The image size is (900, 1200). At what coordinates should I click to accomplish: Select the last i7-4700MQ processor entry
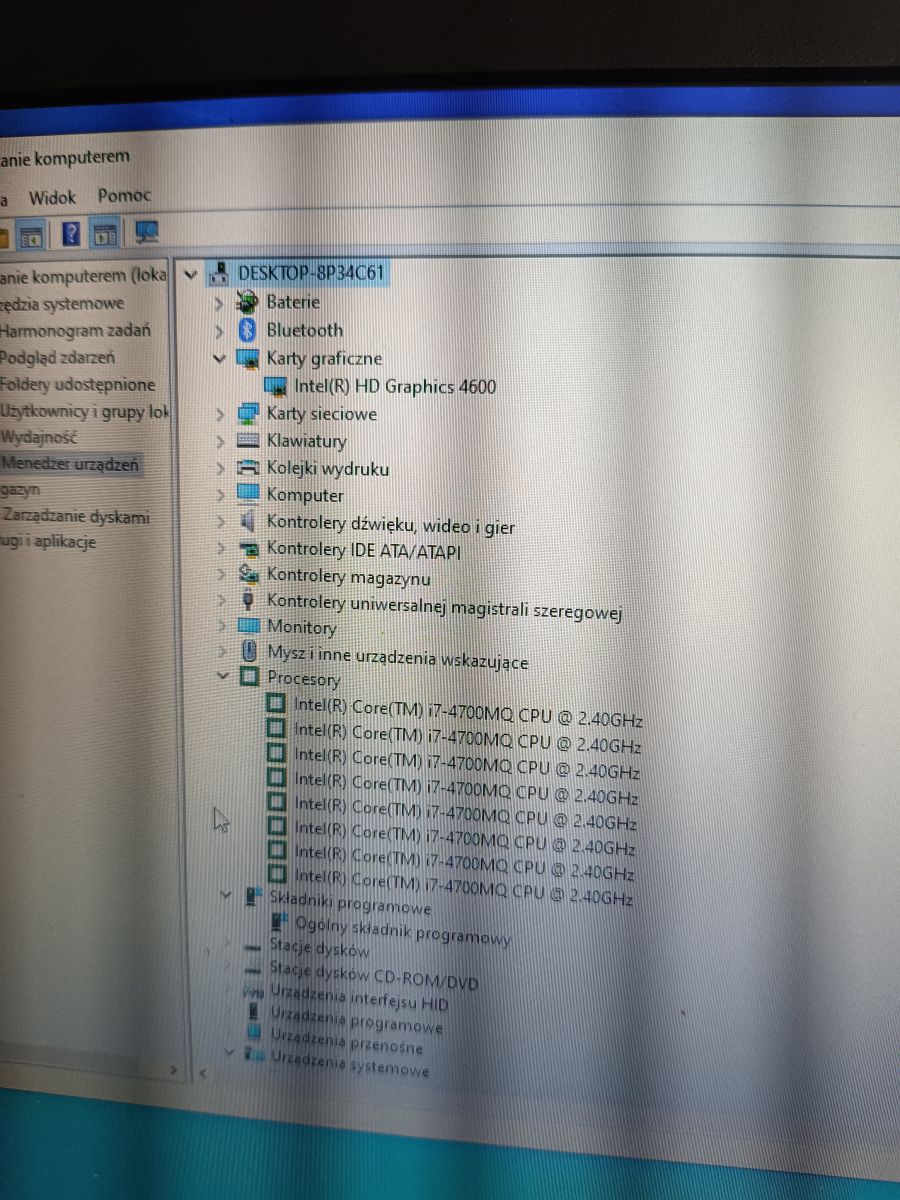point(465,888)
